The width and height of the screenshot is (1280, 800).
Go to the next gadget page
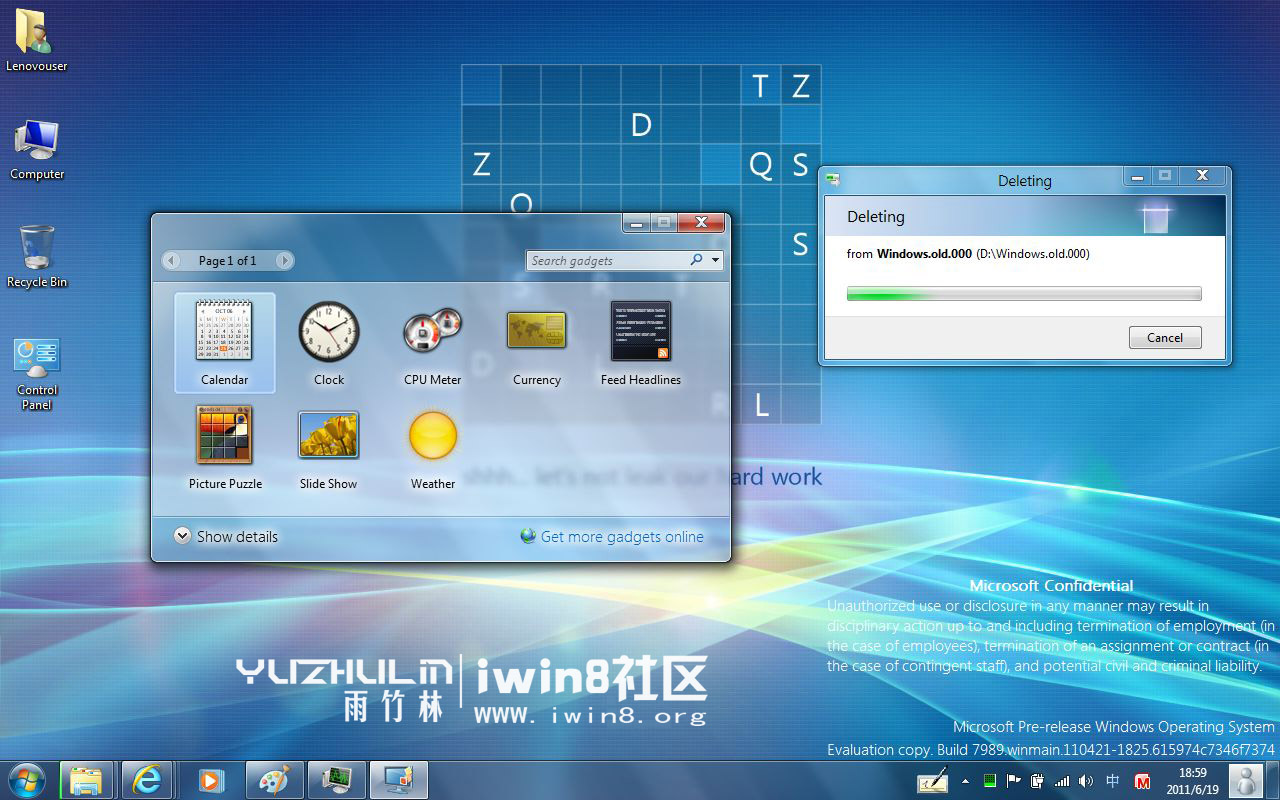click(284, 260)
